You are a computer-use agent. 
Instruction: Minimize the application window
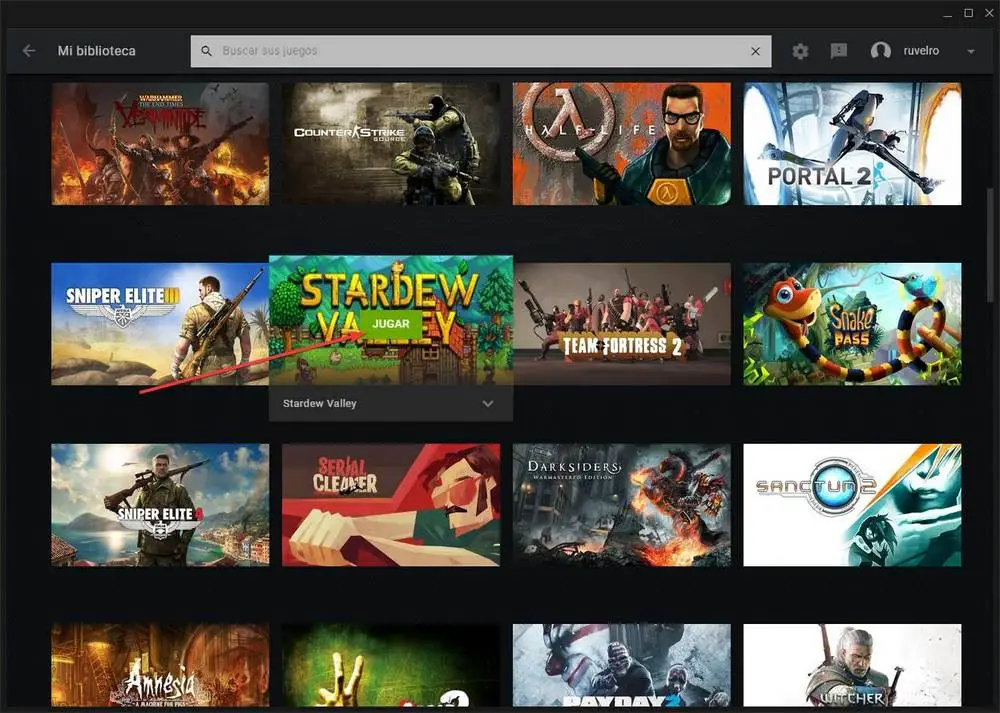(x=948, y=13)
